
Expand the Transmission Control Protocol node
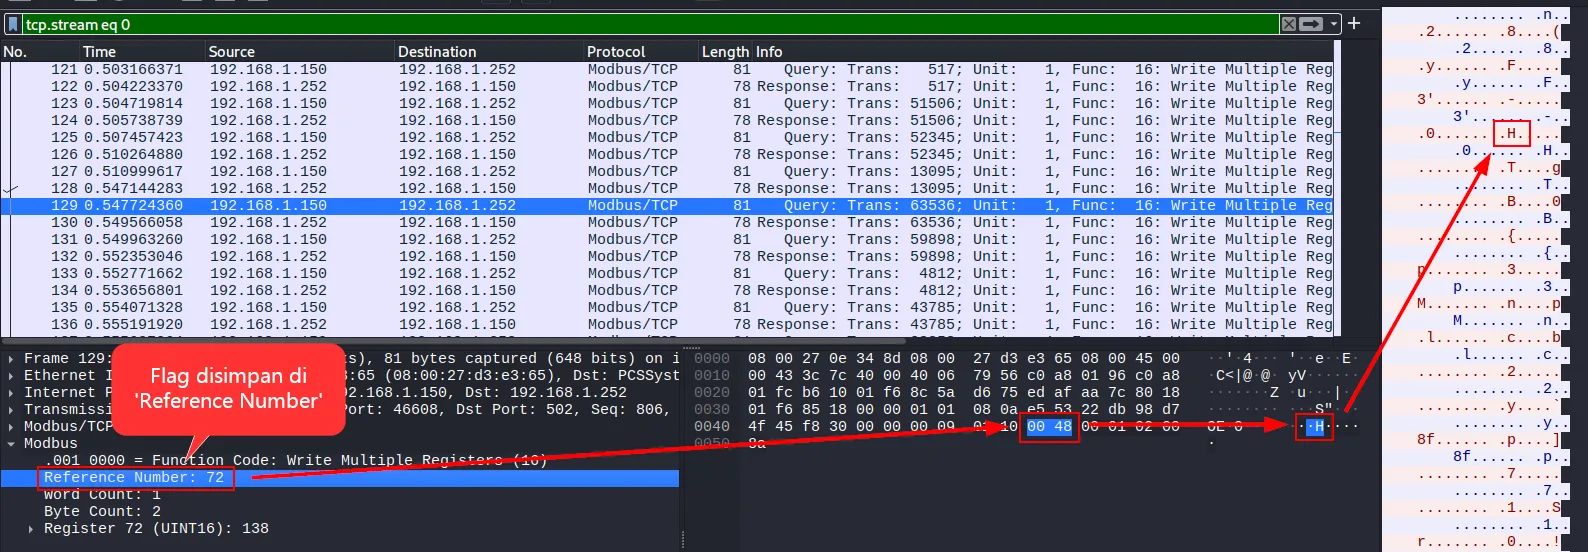coord(11,409)
